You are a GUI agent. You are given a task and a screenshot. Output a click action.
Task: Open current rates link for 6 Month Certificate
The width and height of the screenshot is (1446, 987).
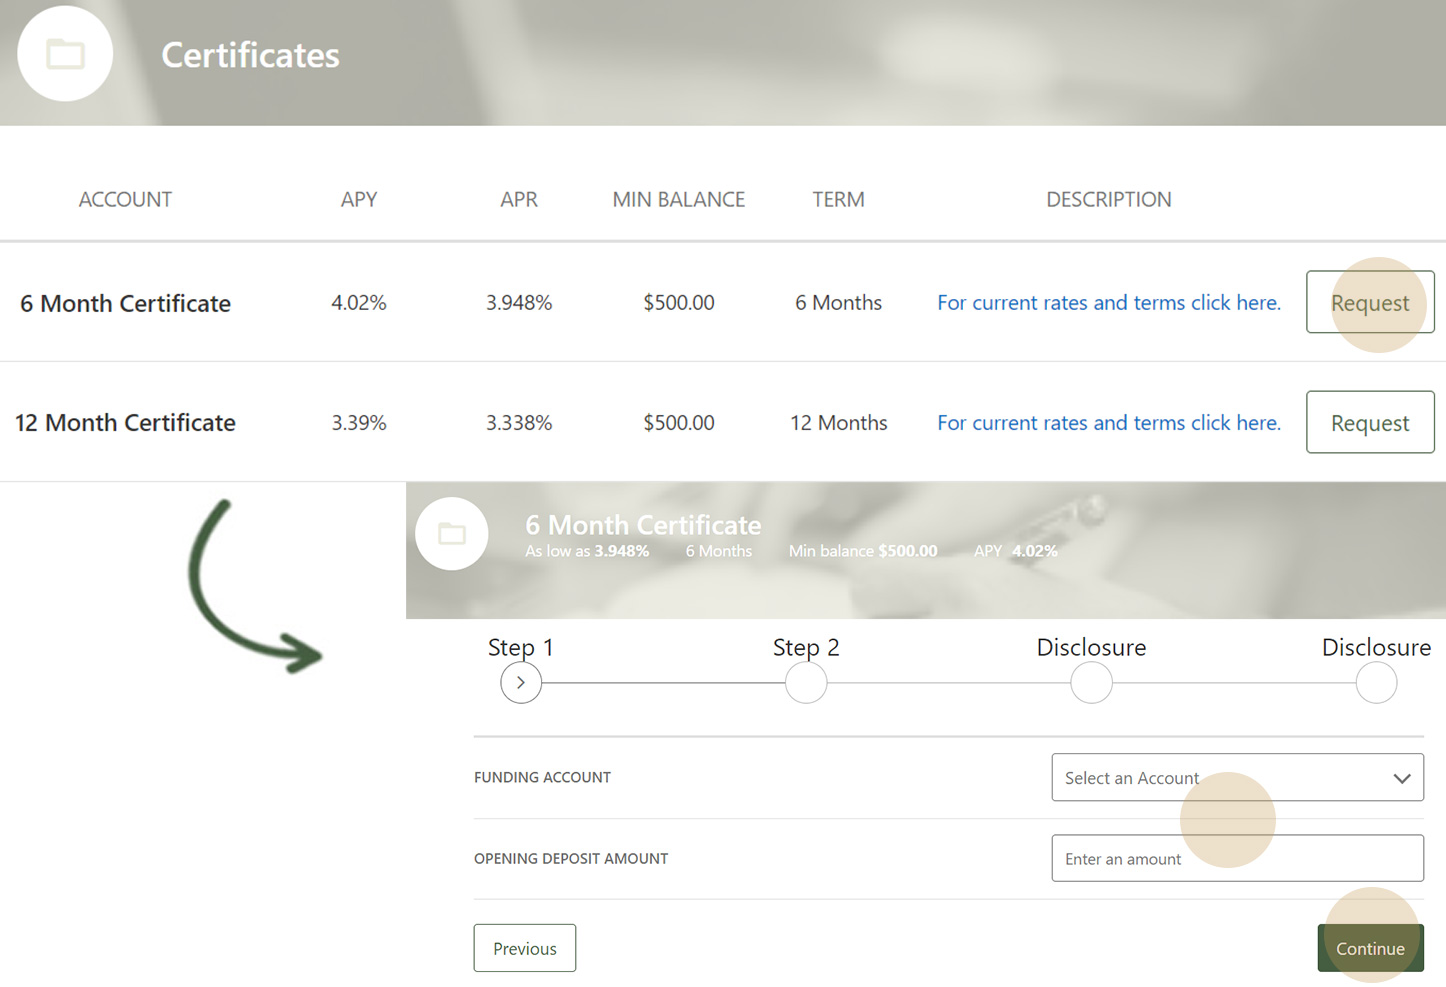click(x=1109, y=302)
